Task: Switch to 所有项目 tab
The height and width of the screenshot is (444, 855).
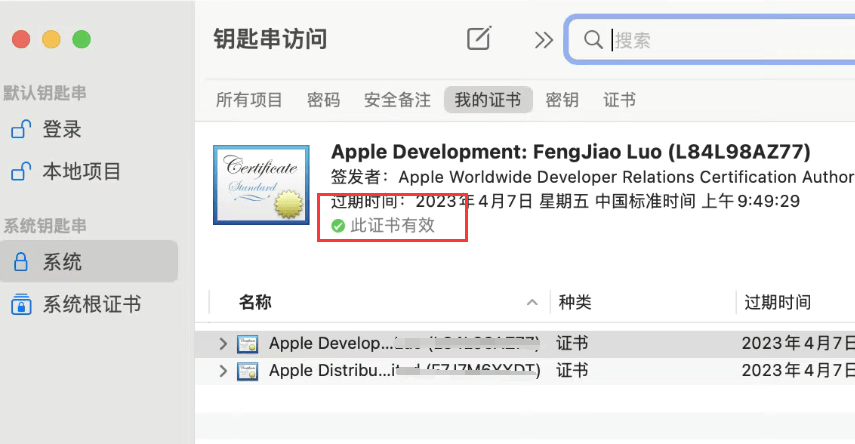Action: (x=249, y=100)
